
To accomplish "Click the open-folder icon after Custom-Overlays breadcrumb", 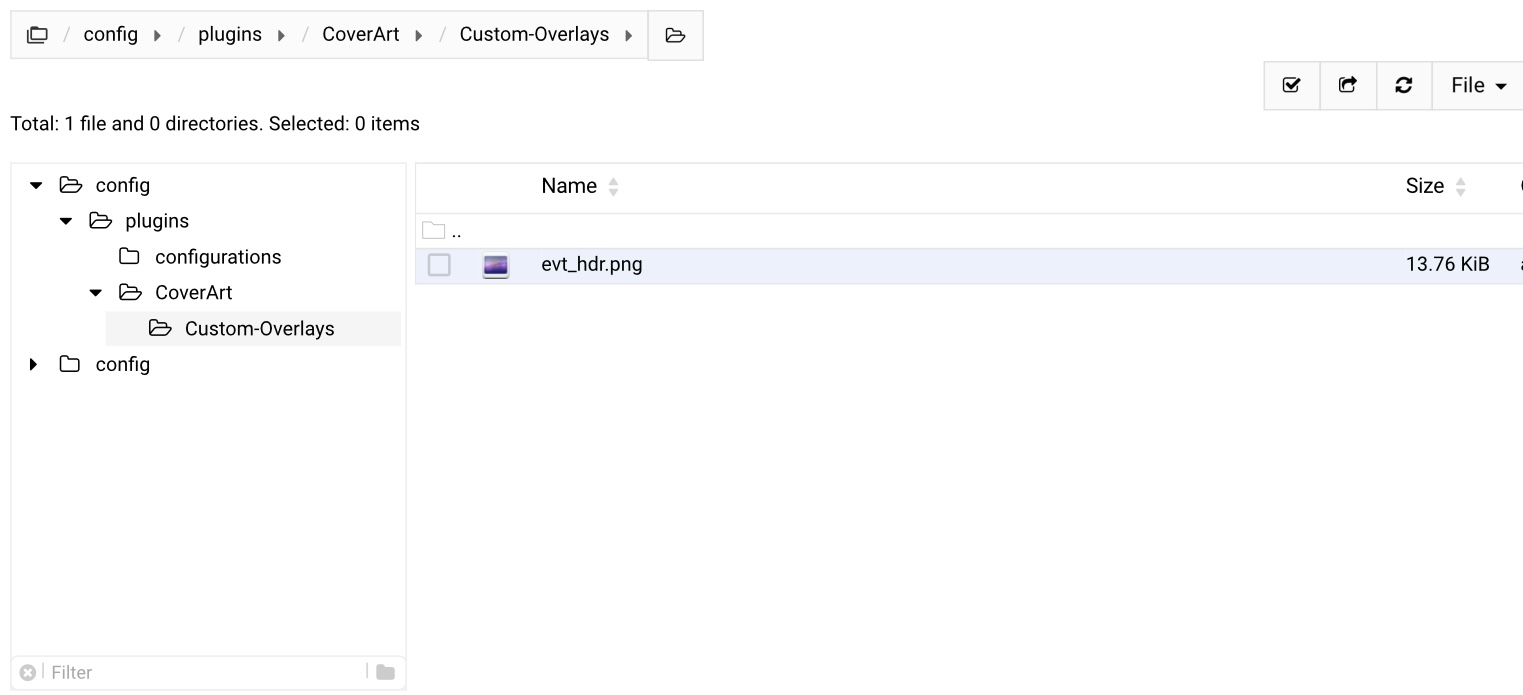I will (675, 36).
